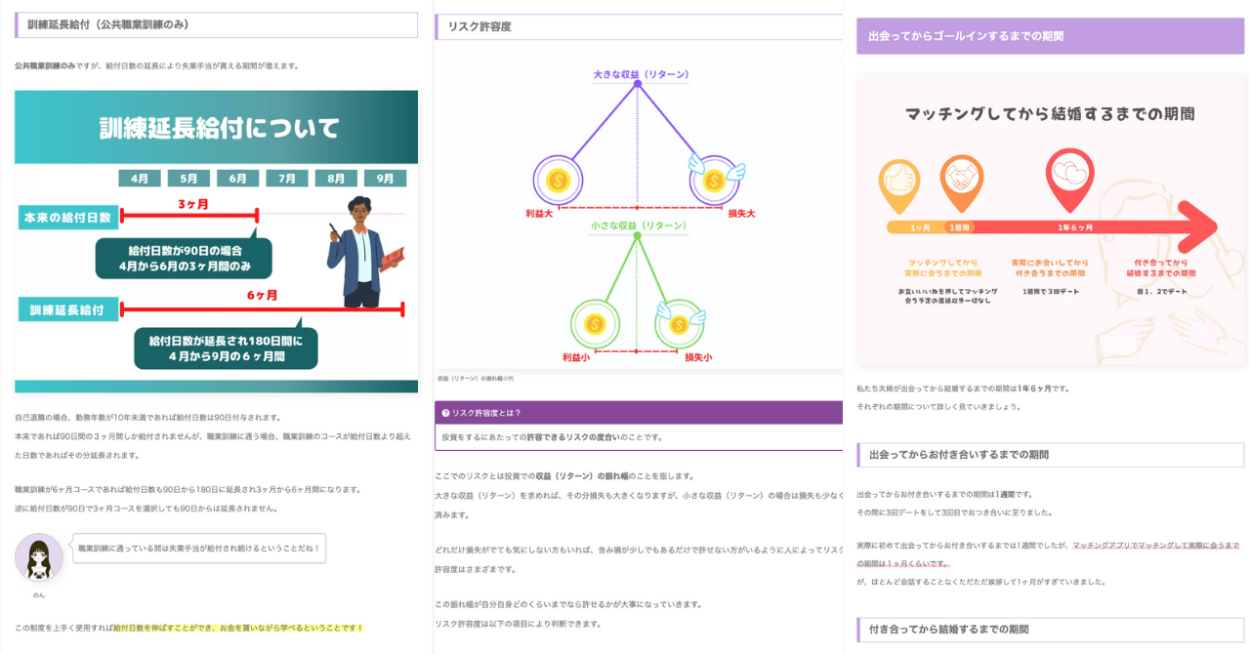Select the 9月 month label
This screenshot has width=1250, height=654.
385,178
